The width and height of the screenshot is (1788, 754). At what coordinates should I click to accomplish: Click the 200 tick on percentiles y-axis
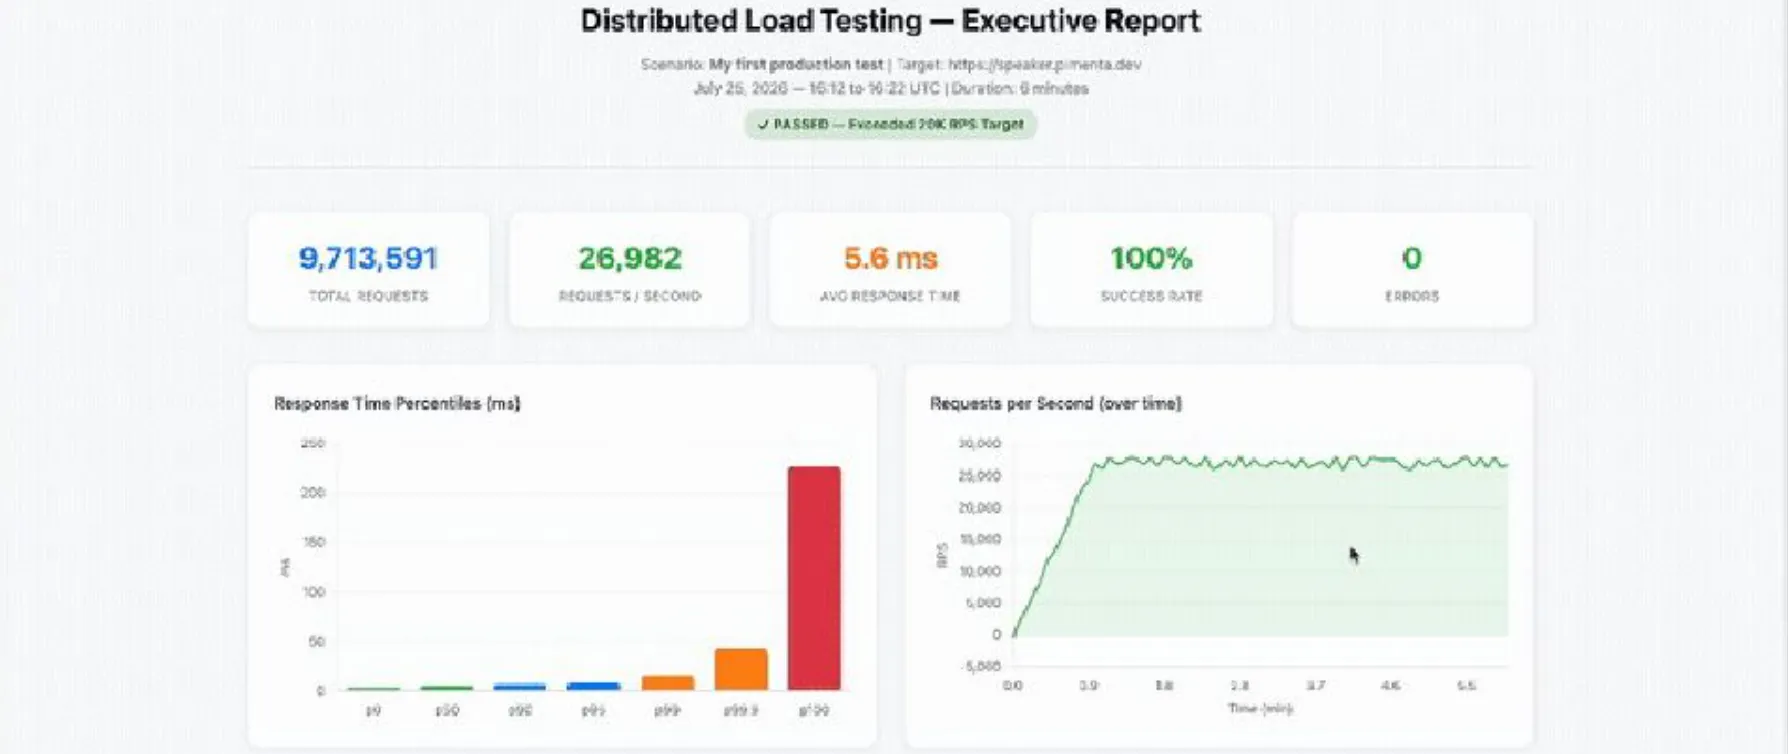pos(314,492)
